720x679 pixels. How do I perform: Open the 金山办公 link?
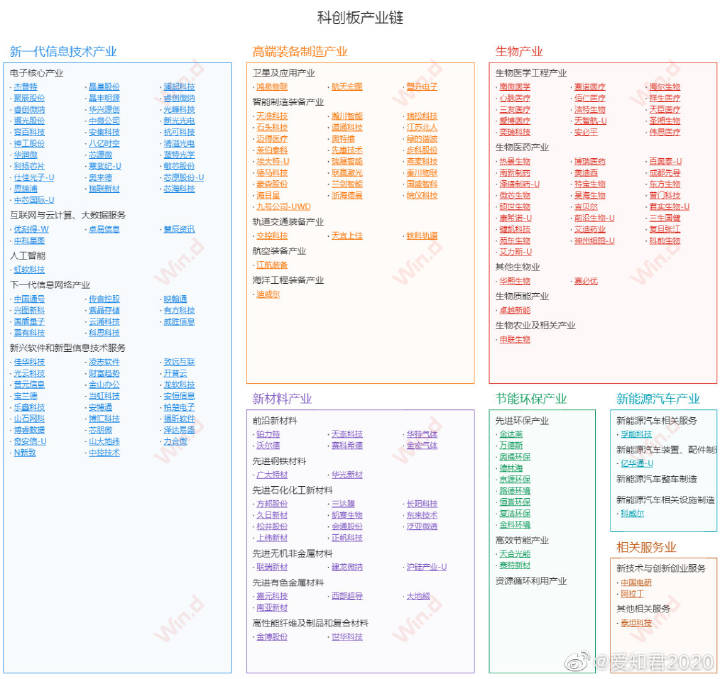click(104, 385)
